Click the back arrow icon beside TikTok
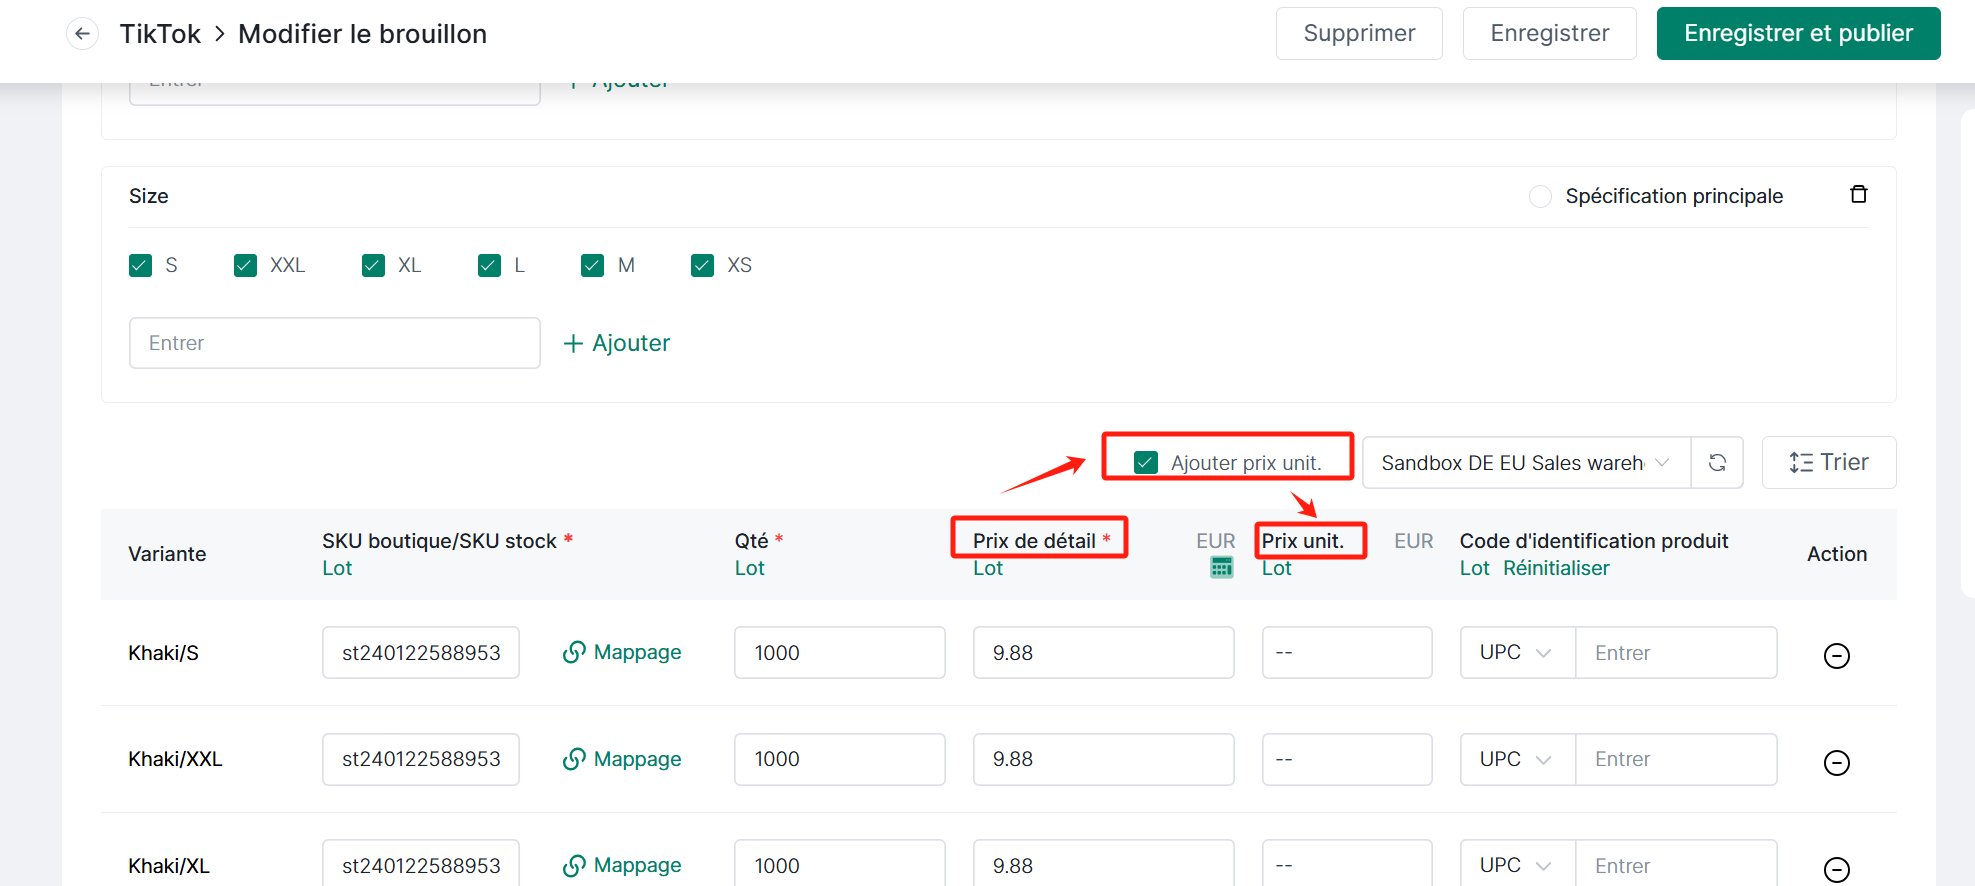The height and width of the screenshot is (886, 1975). pyautogui.click(x=82, y=34)
